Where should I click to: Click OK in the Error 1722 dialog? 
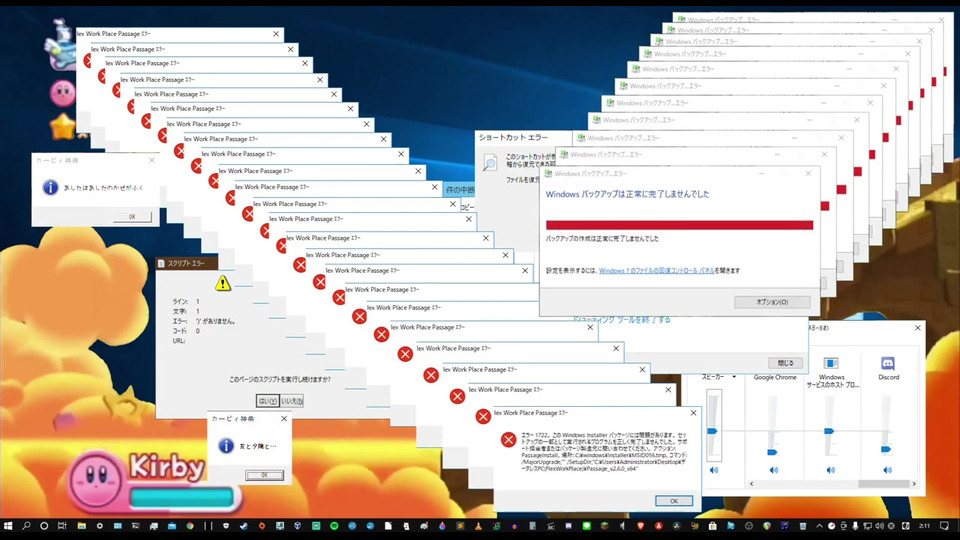tap(673, 501)
